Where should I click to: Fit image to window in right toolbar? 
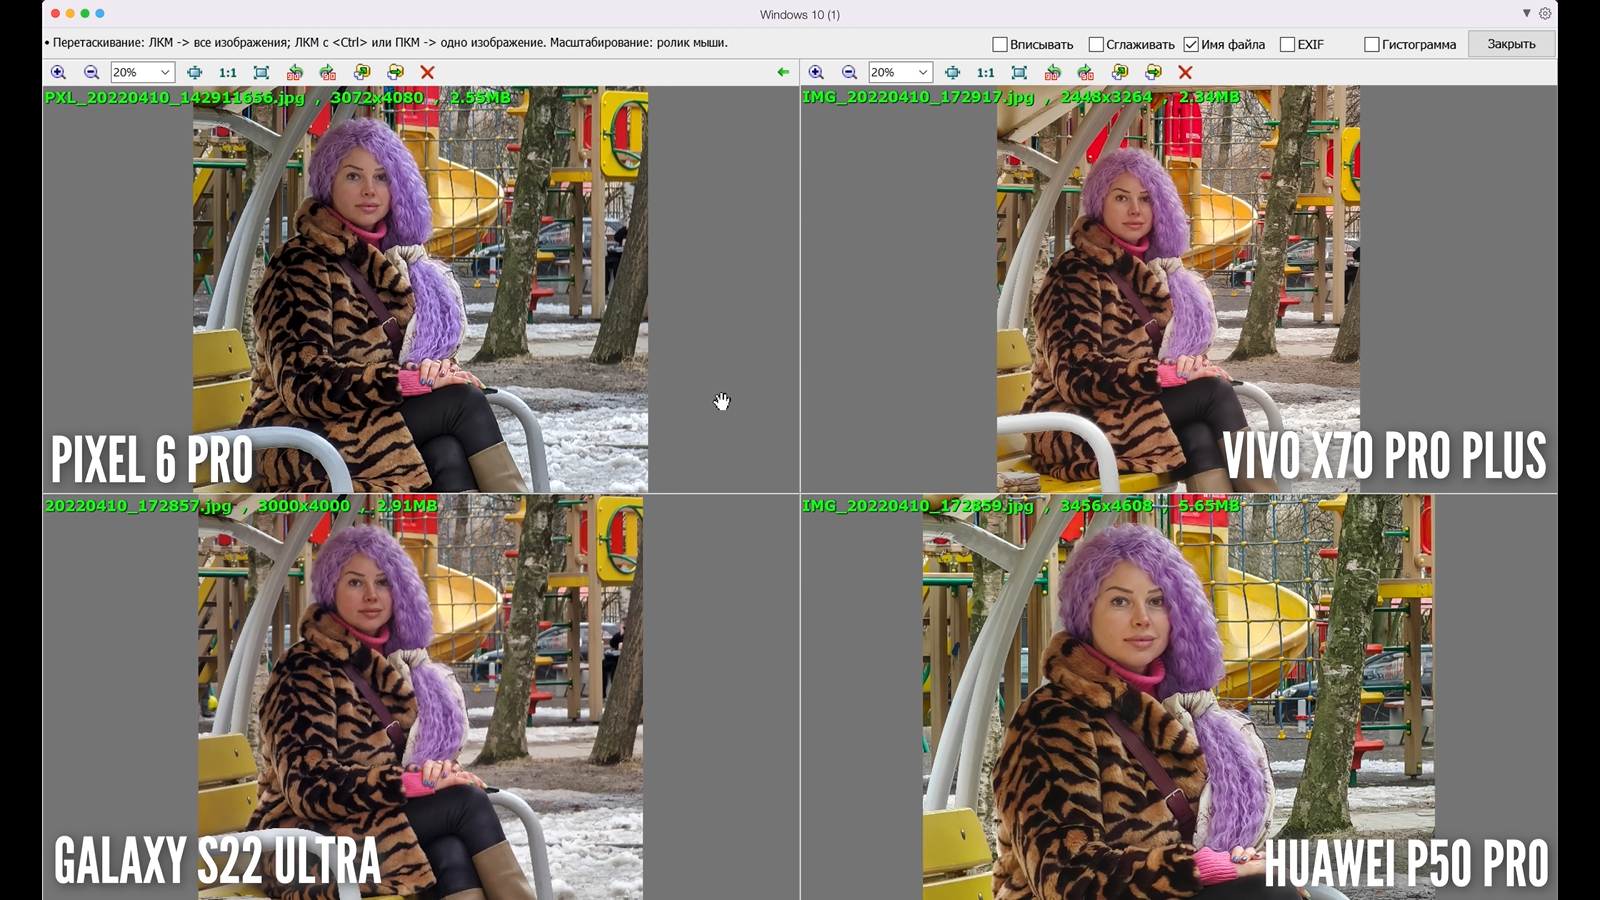point(1019,72)
